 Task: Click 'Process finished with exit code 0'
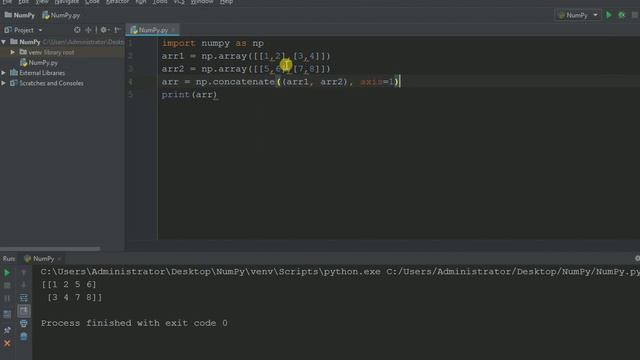click(134, 323)
